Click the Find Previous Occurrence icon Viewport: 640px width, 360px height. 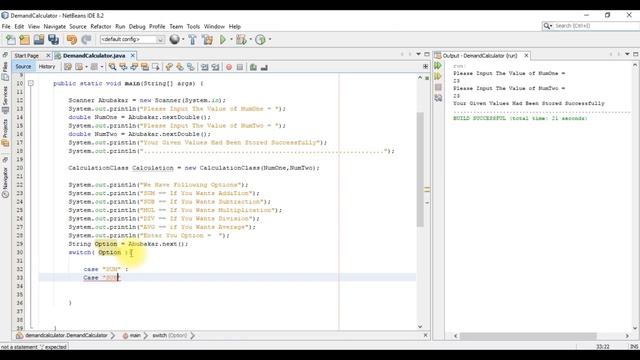tap(123, 67)
